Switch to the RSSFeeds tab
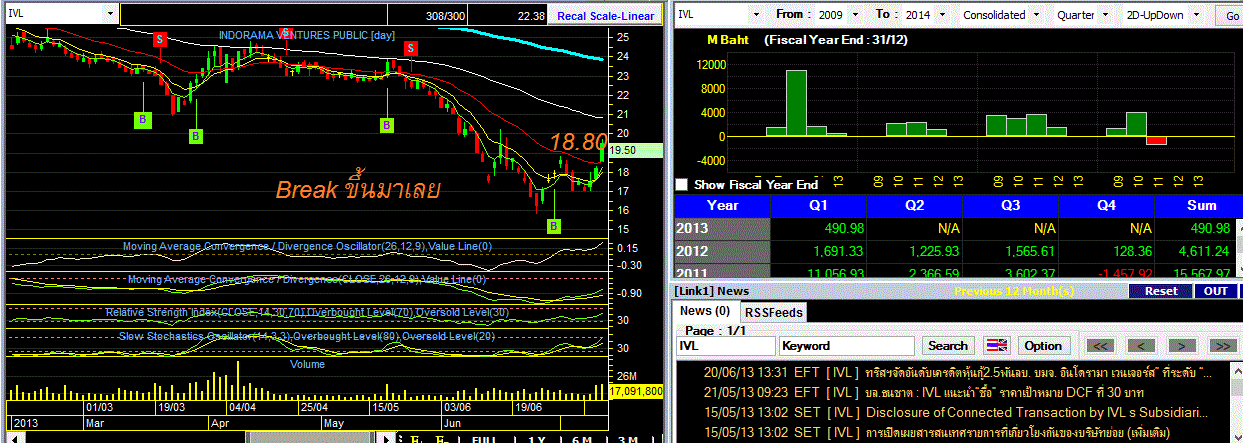This screenshot has height=445, width=1243. click(x=774, y=311)
